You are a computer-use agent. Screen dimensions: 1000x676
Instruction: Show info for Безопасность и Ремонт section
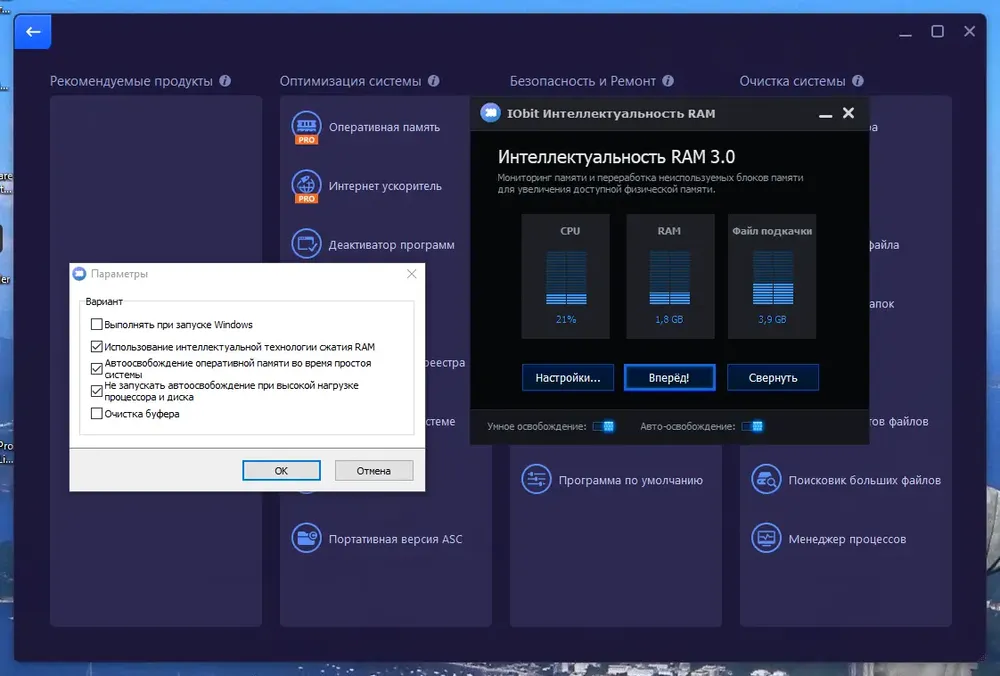coord(668,81)
